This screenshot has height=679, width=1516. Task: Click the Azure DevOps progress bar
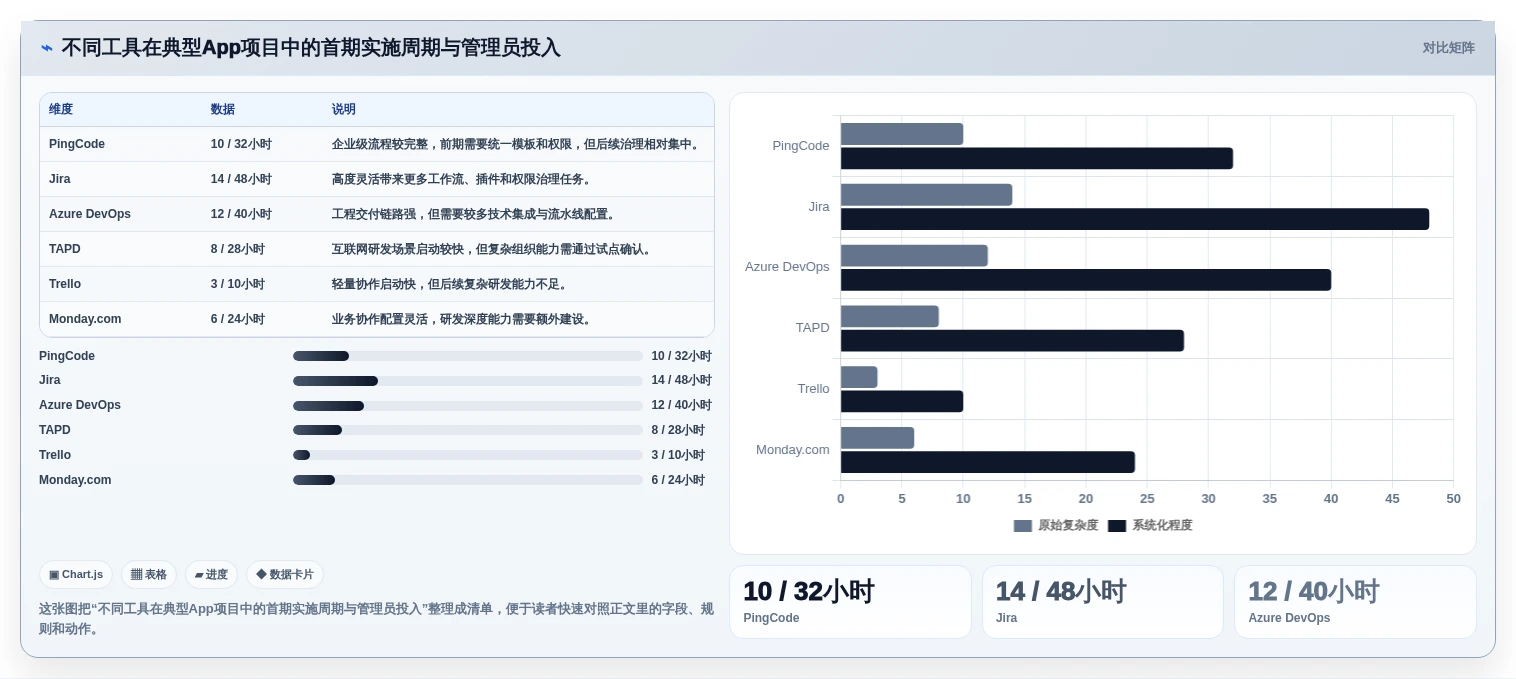click(x=468, y=406)
